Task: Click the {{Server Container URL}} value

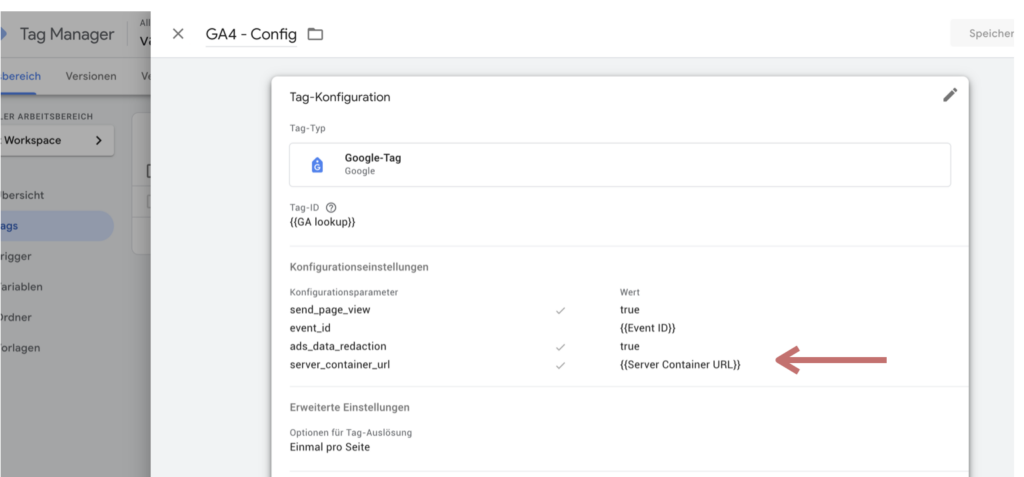Action: coord(680,365)
